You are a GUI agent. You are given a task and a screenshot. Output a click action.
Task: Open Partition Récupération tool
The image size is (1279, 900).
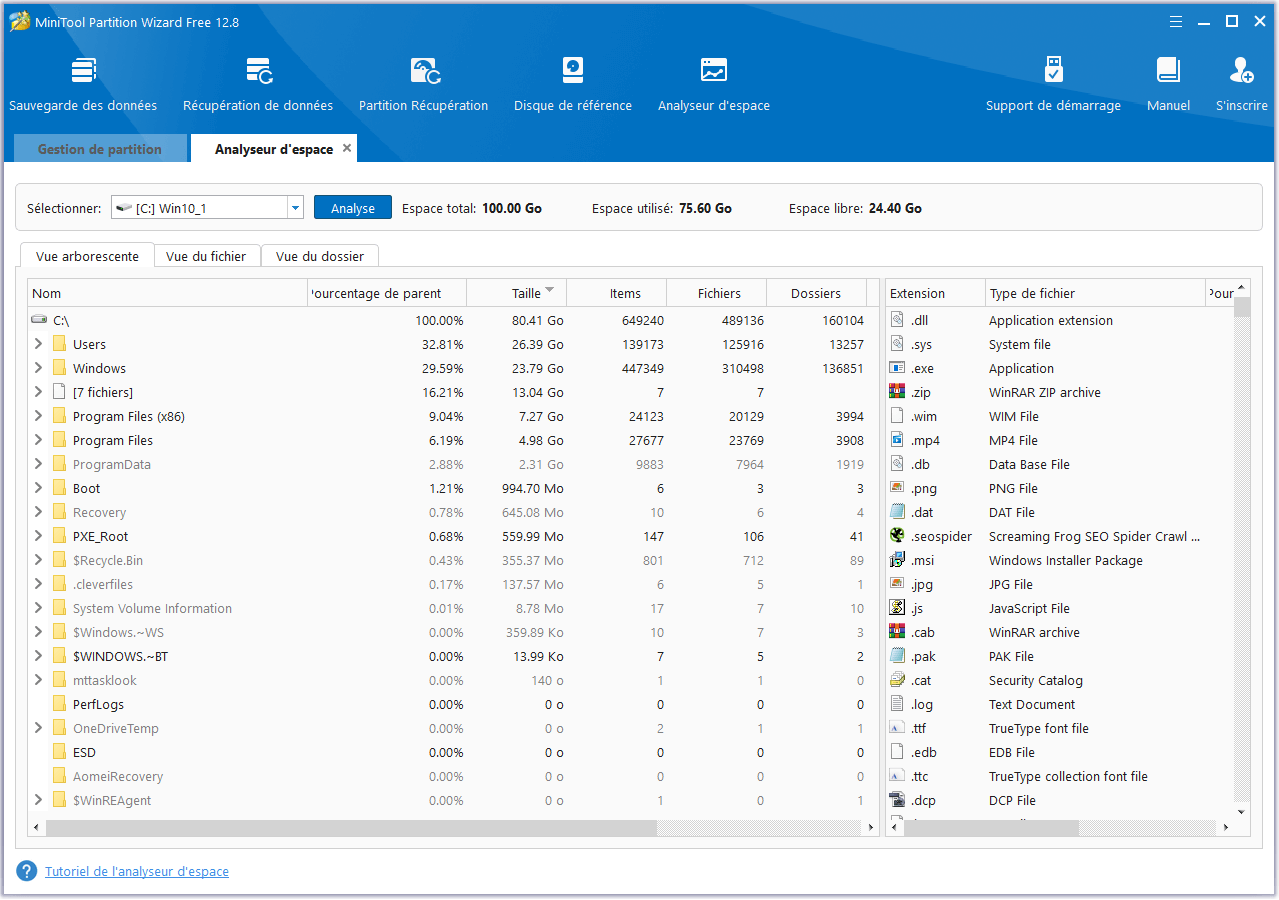click(424, 72)
